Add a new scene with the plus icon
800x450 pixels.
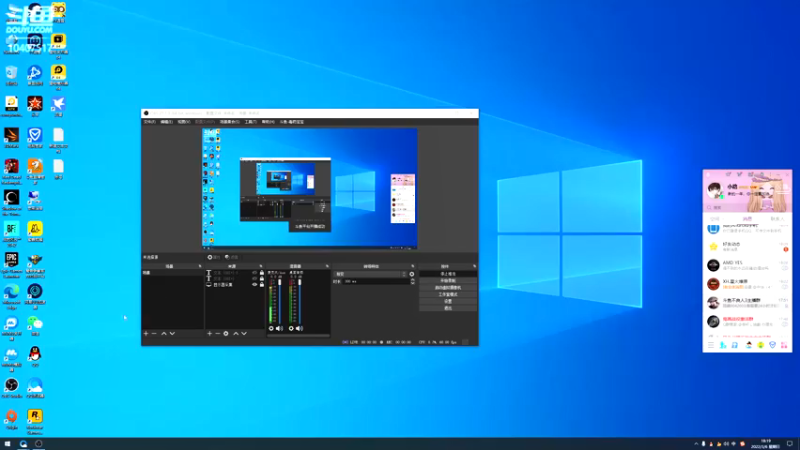(146, 334)
